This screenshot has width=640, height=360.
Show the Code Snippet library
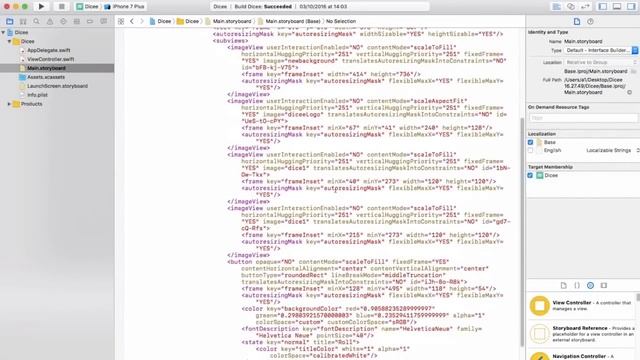(577, 285)
